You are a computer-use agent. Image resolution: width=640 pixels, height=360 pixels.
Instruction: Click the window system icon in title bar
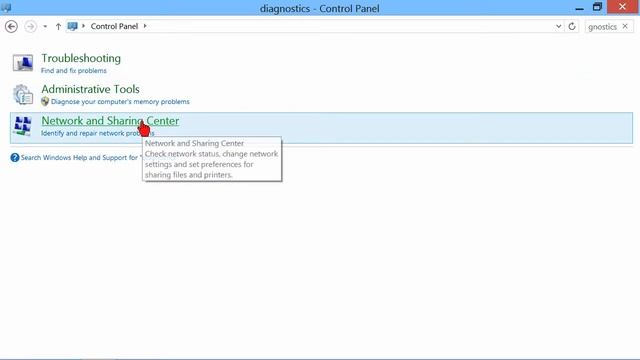(x=6, y=7)
